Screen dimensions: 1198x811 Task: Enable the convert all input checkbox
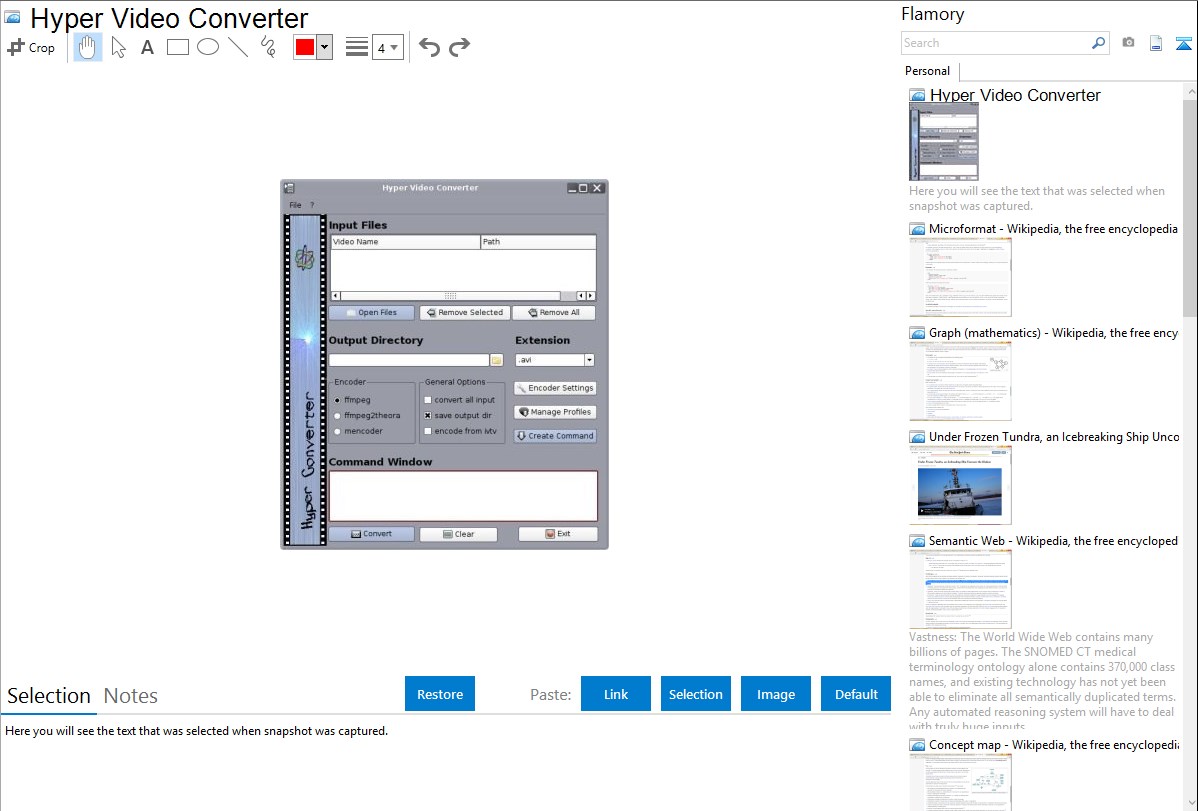[x=428, y=400]
